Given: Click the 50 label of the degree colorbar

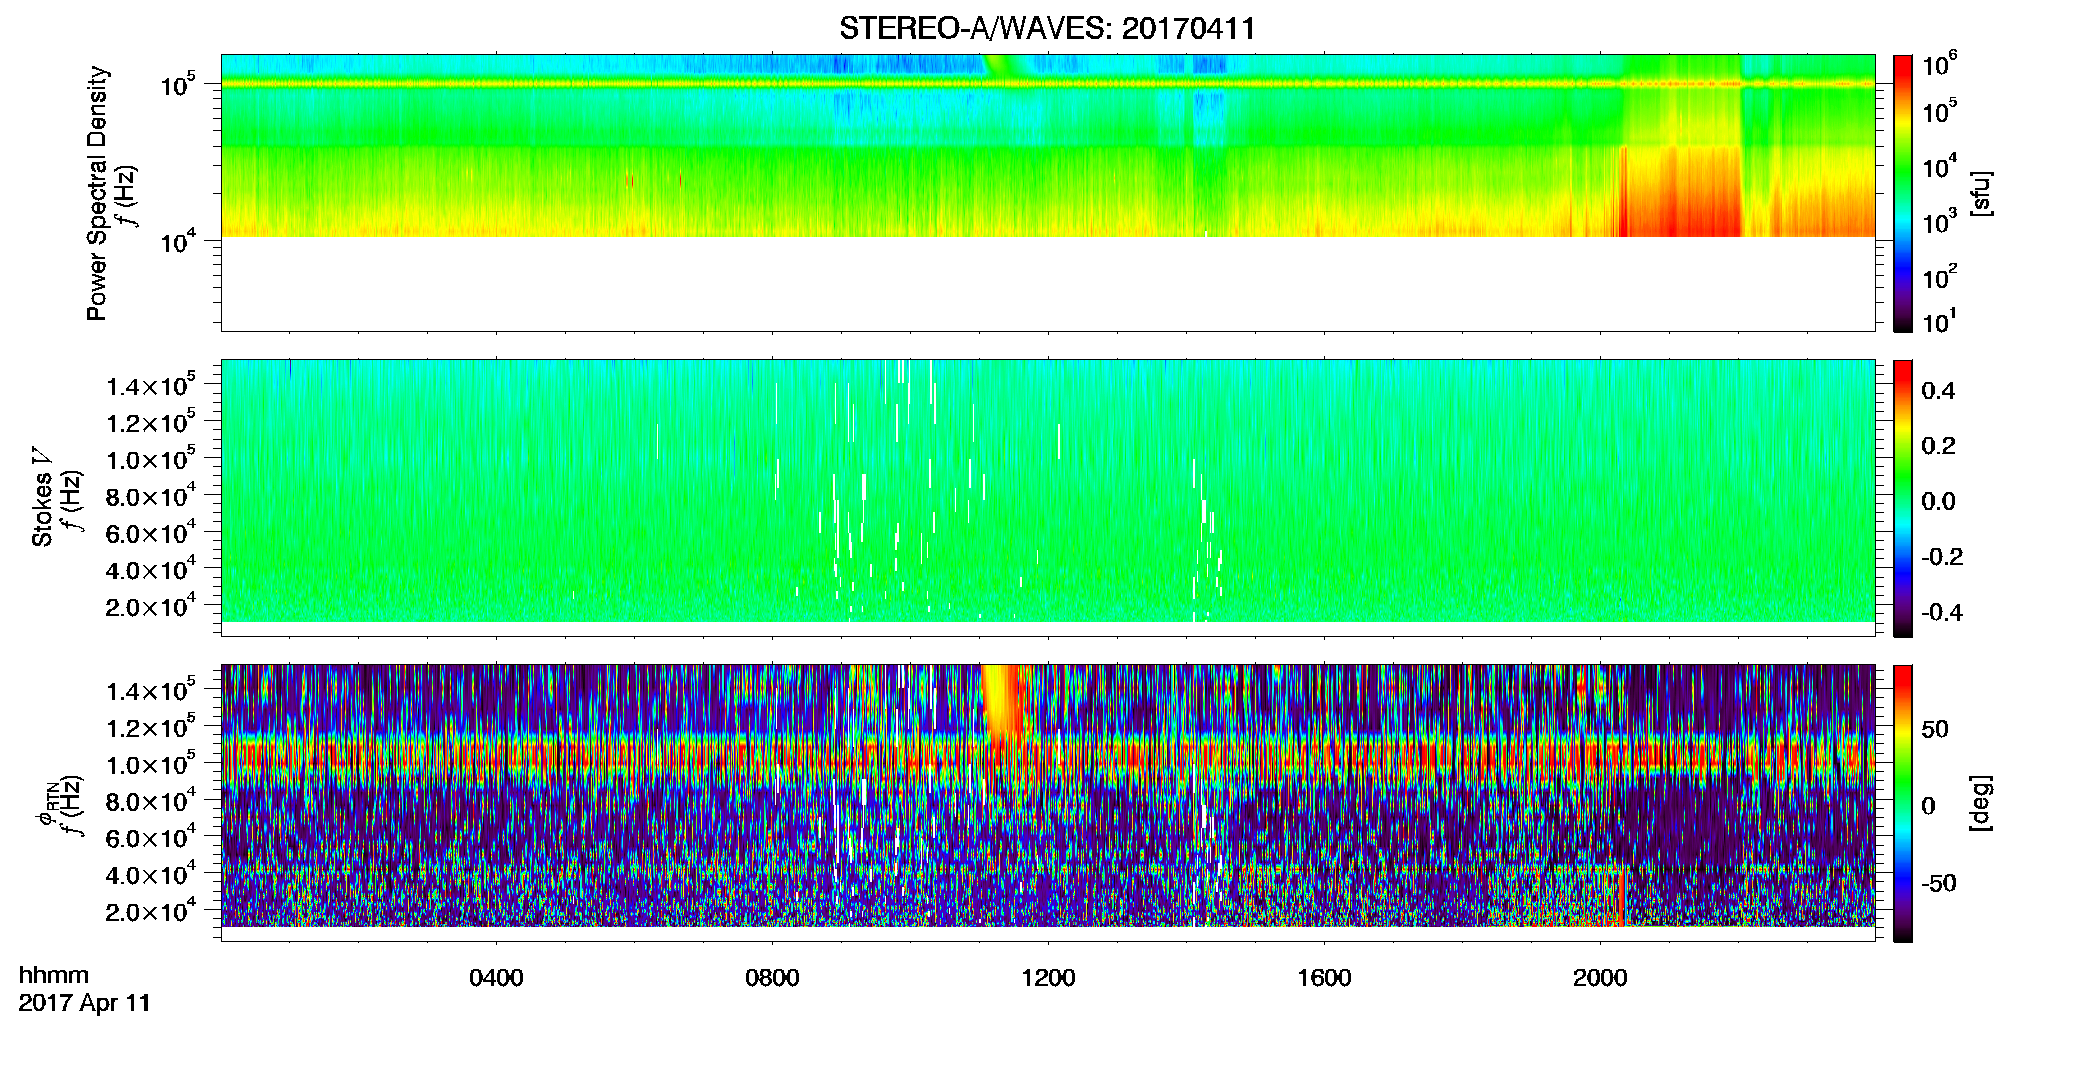Looking at the screenshot, I should tap(1935, 729).
